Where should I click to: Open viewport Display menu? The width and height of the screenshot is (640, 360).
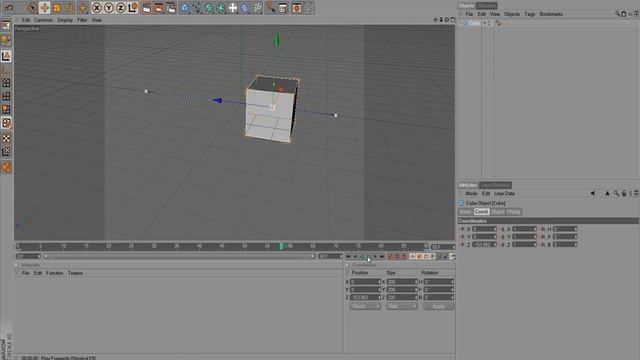(65, 20)
